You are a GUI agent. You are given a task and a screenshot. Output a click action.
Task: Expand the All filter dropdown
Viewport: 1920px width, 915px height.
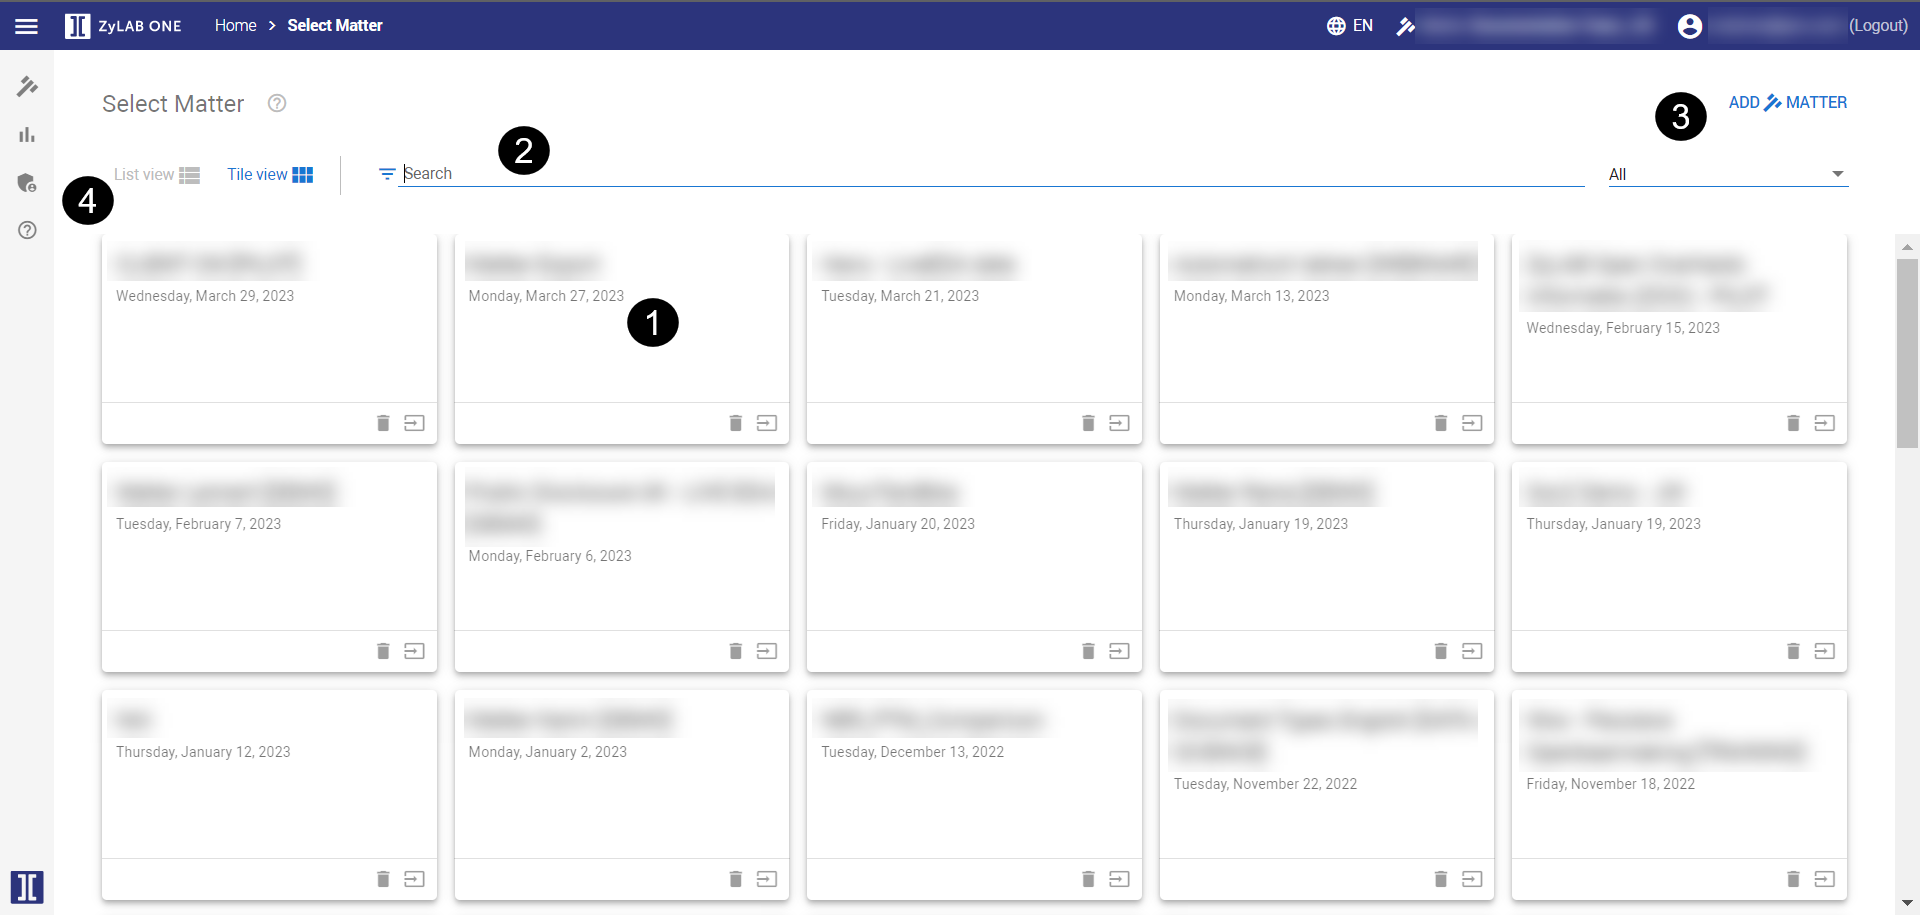pyautogui.click(x=1727, y=174)
